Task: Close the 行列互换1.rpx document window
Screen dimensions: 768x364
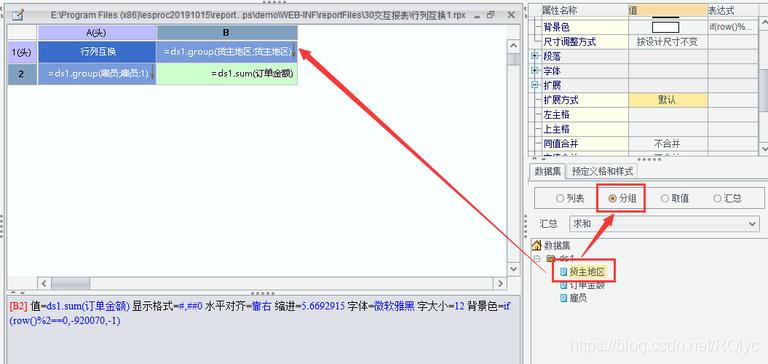Action: [x=511, y=15]
